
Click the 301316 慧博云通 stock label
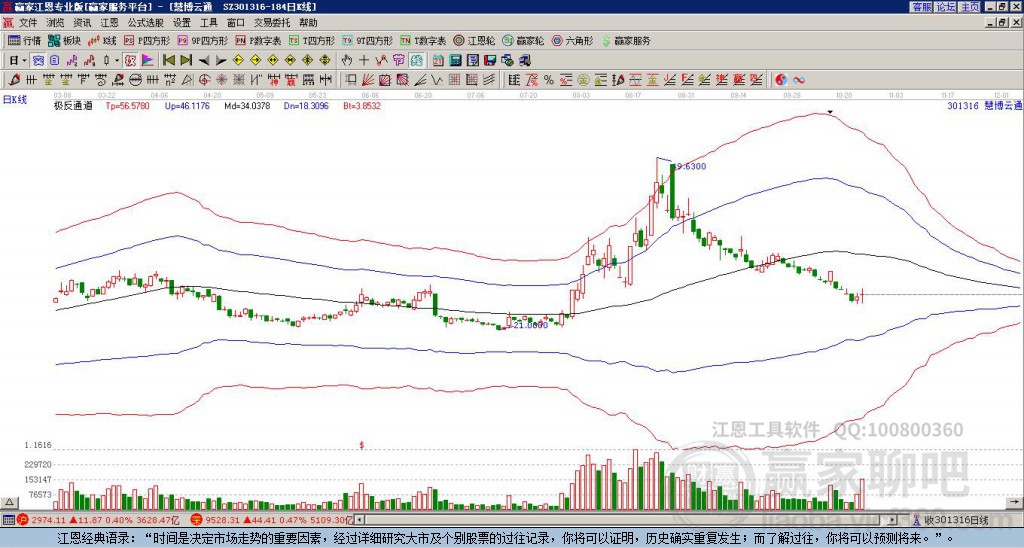coord(984,105)
